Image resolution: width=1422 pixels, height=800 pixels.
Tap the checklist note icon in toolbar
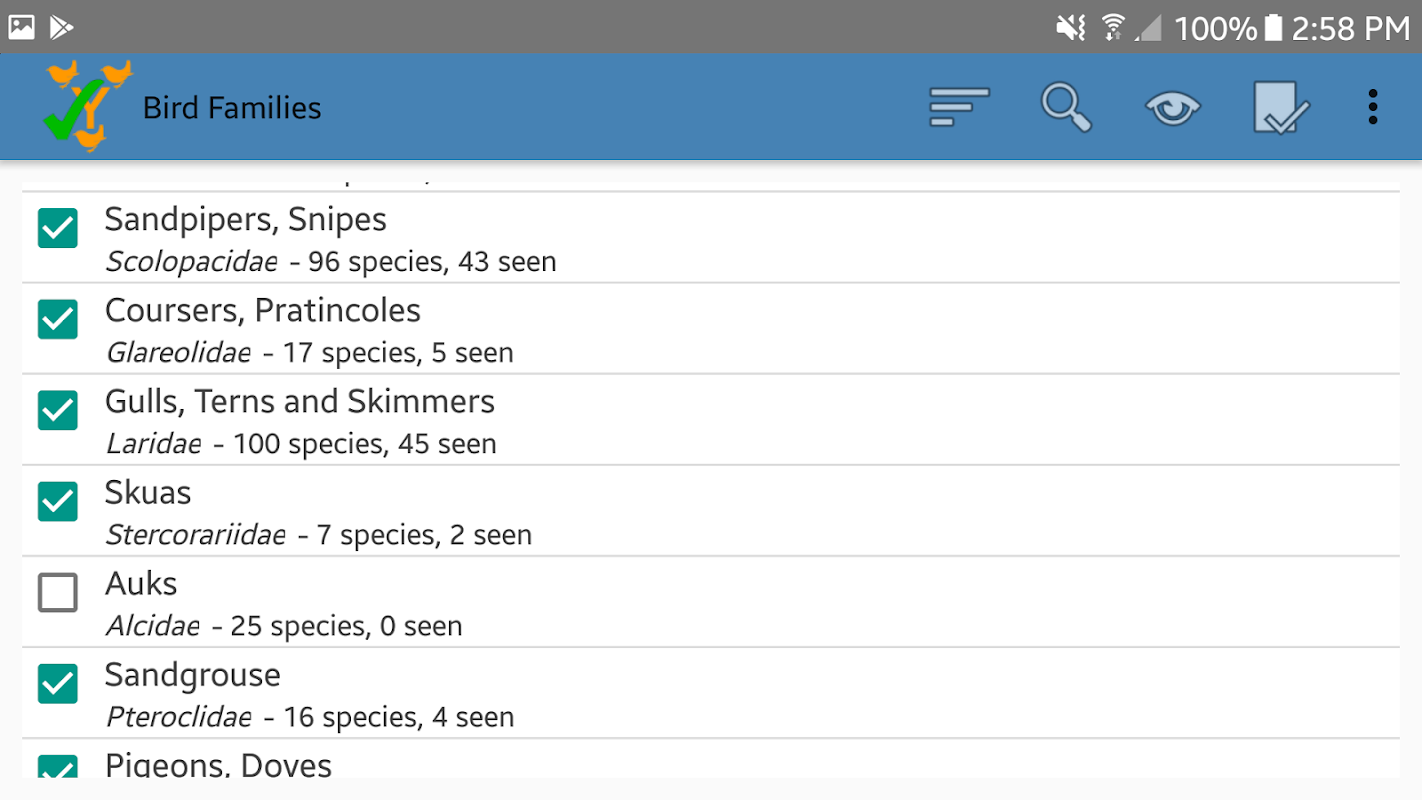(x=1280, y=107)
